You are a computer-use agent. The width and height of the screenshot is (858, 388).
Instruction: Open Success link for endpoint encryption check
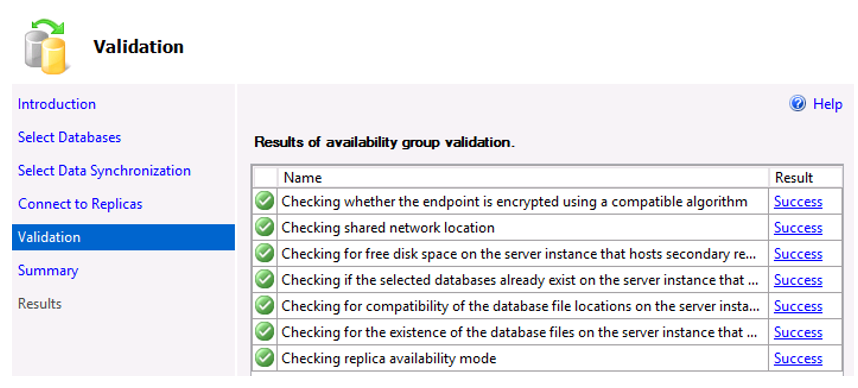point(798,202)
